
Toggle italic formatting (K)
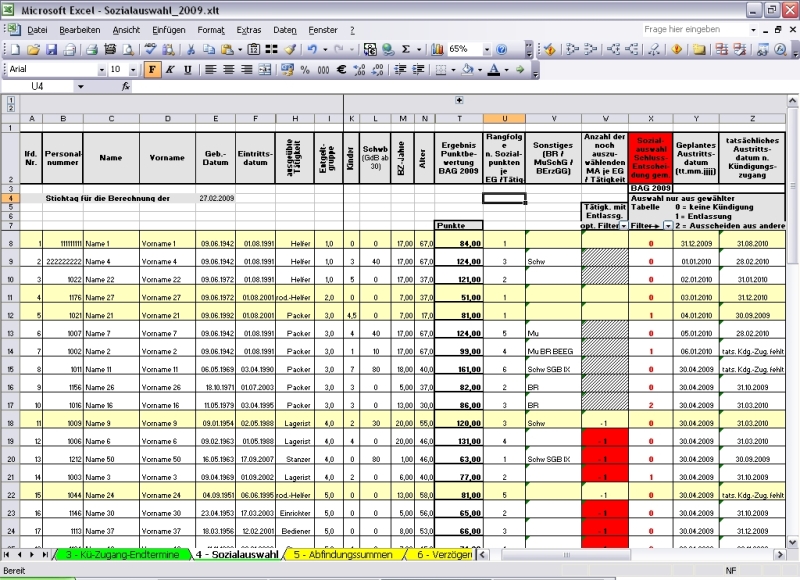(x=170, y=70)
